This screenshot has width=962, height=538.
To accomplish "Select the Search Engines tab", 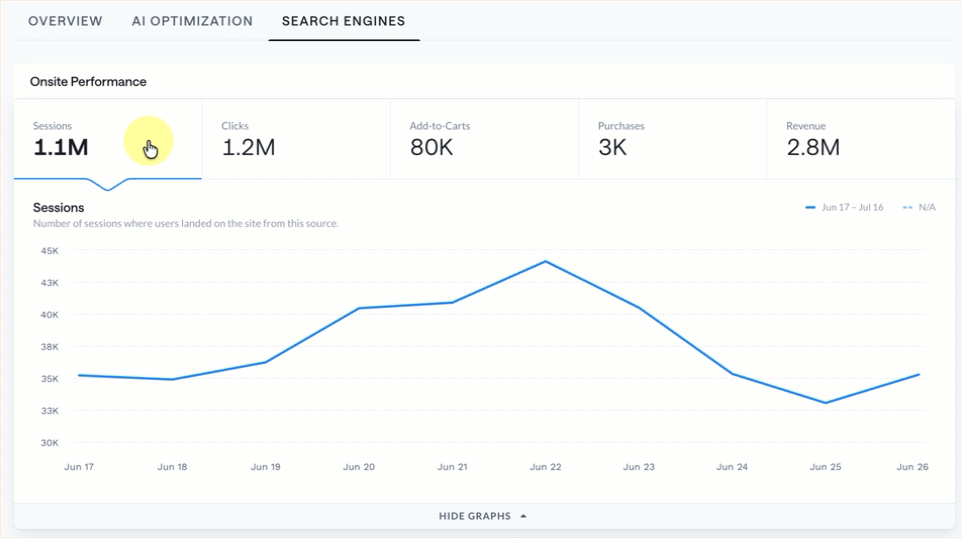I will [344, 21].
